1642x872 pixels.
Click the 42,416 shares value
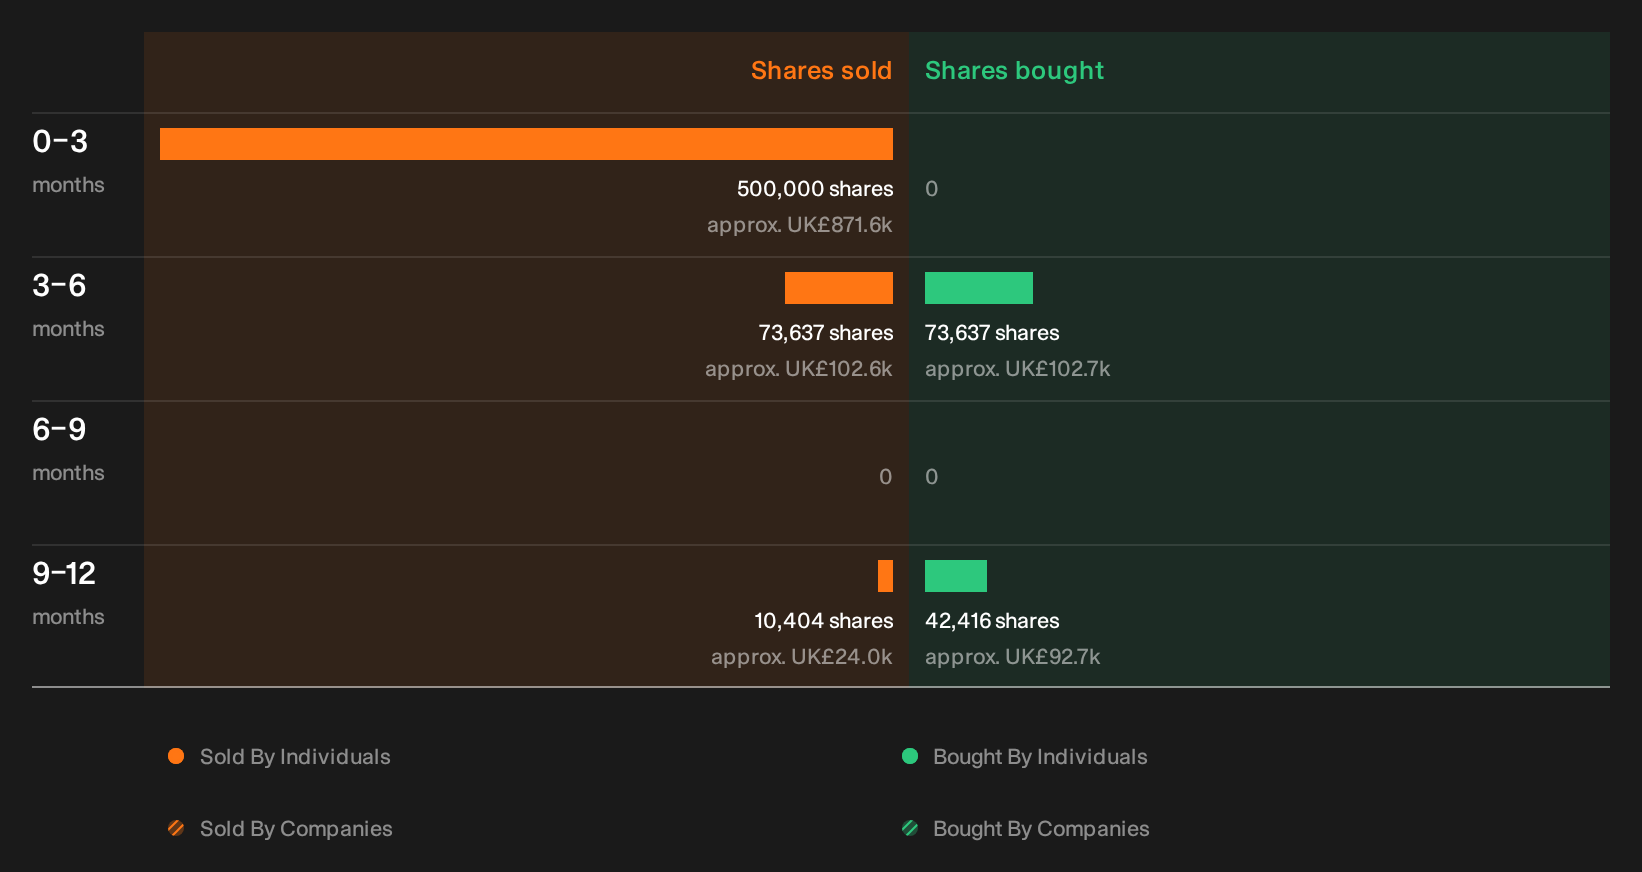click(992, 621)
